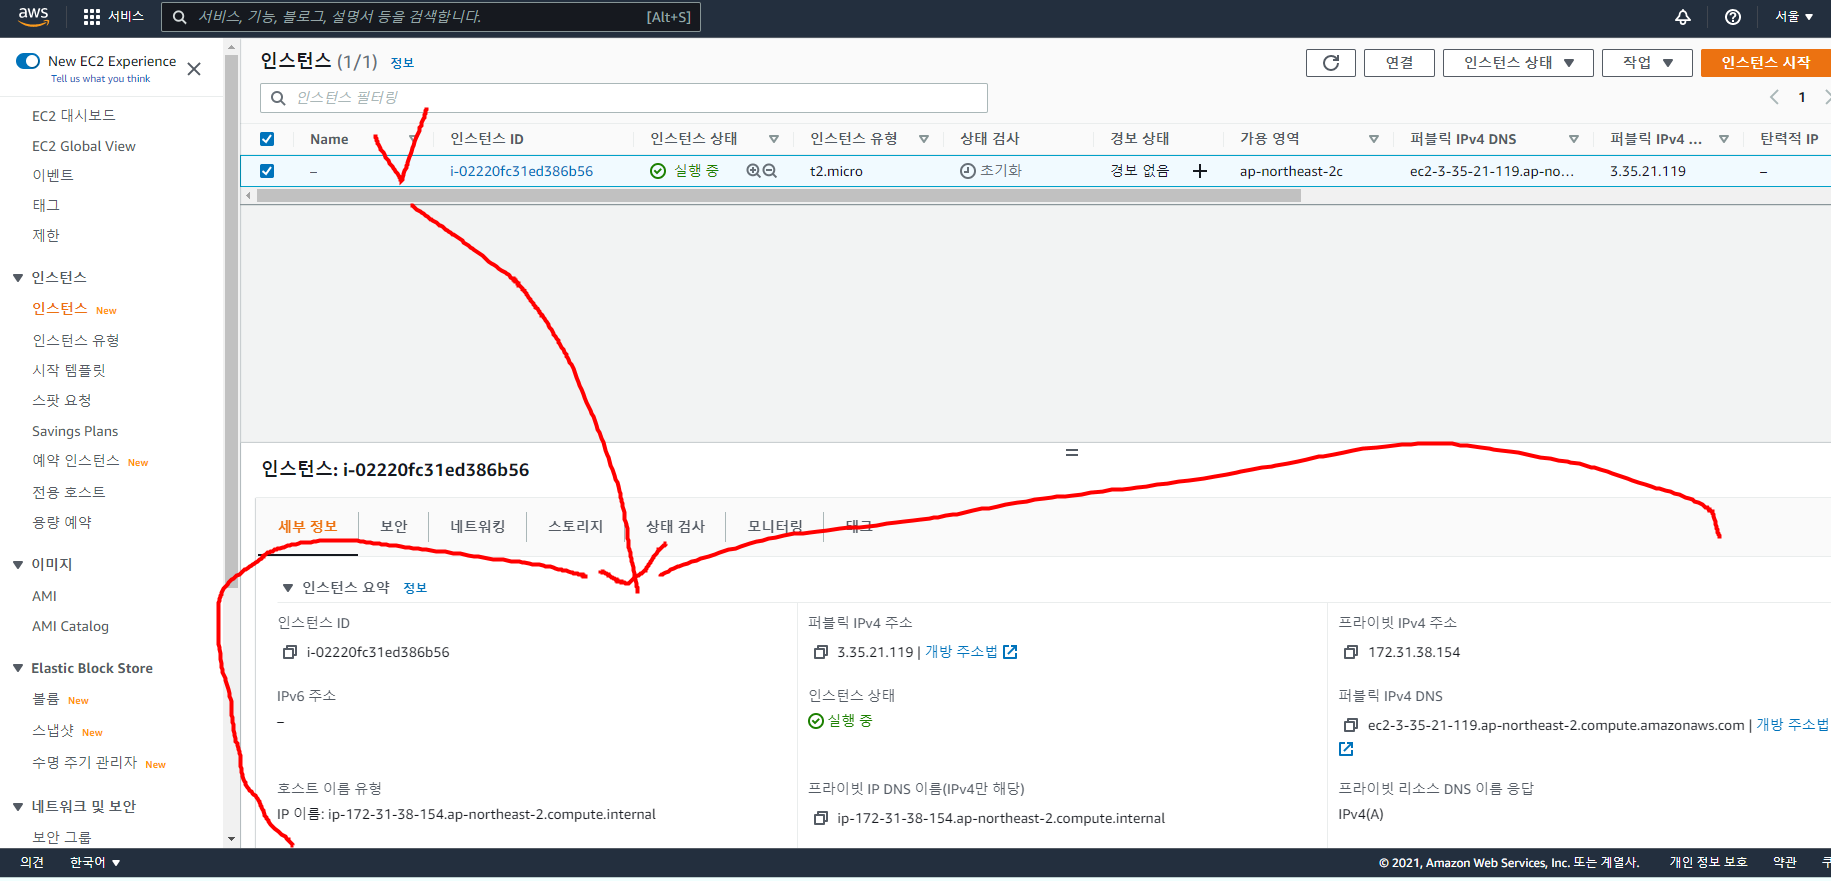
Task: Switch to the 세부 정보 tab
Action: 308,526
